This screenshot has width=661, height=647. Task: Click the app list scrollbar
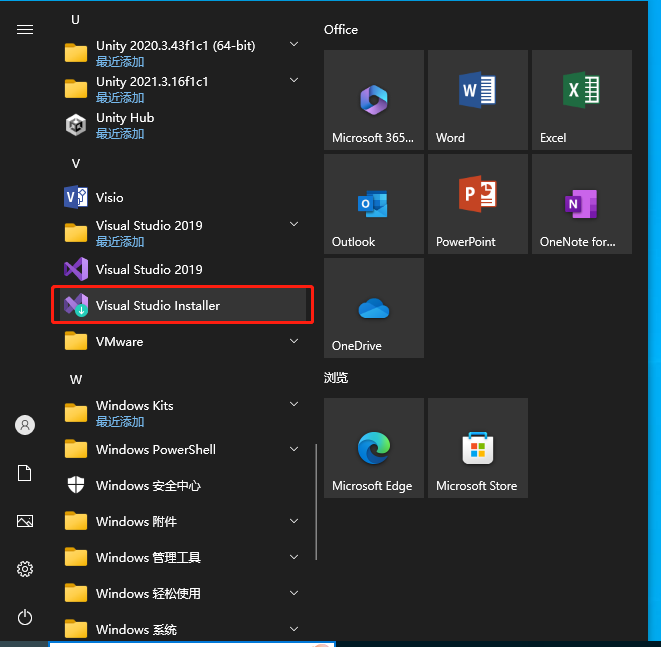pyautogui.click(x=316, y=502)
